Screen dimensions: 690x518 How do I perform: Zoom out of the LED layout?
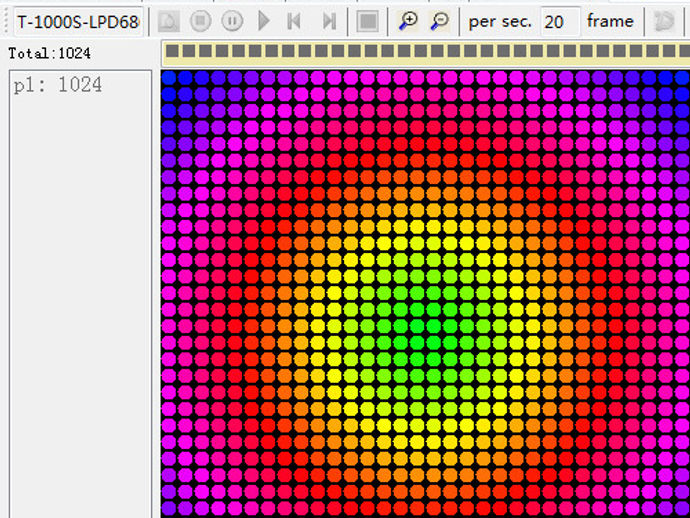click(439, 21)
